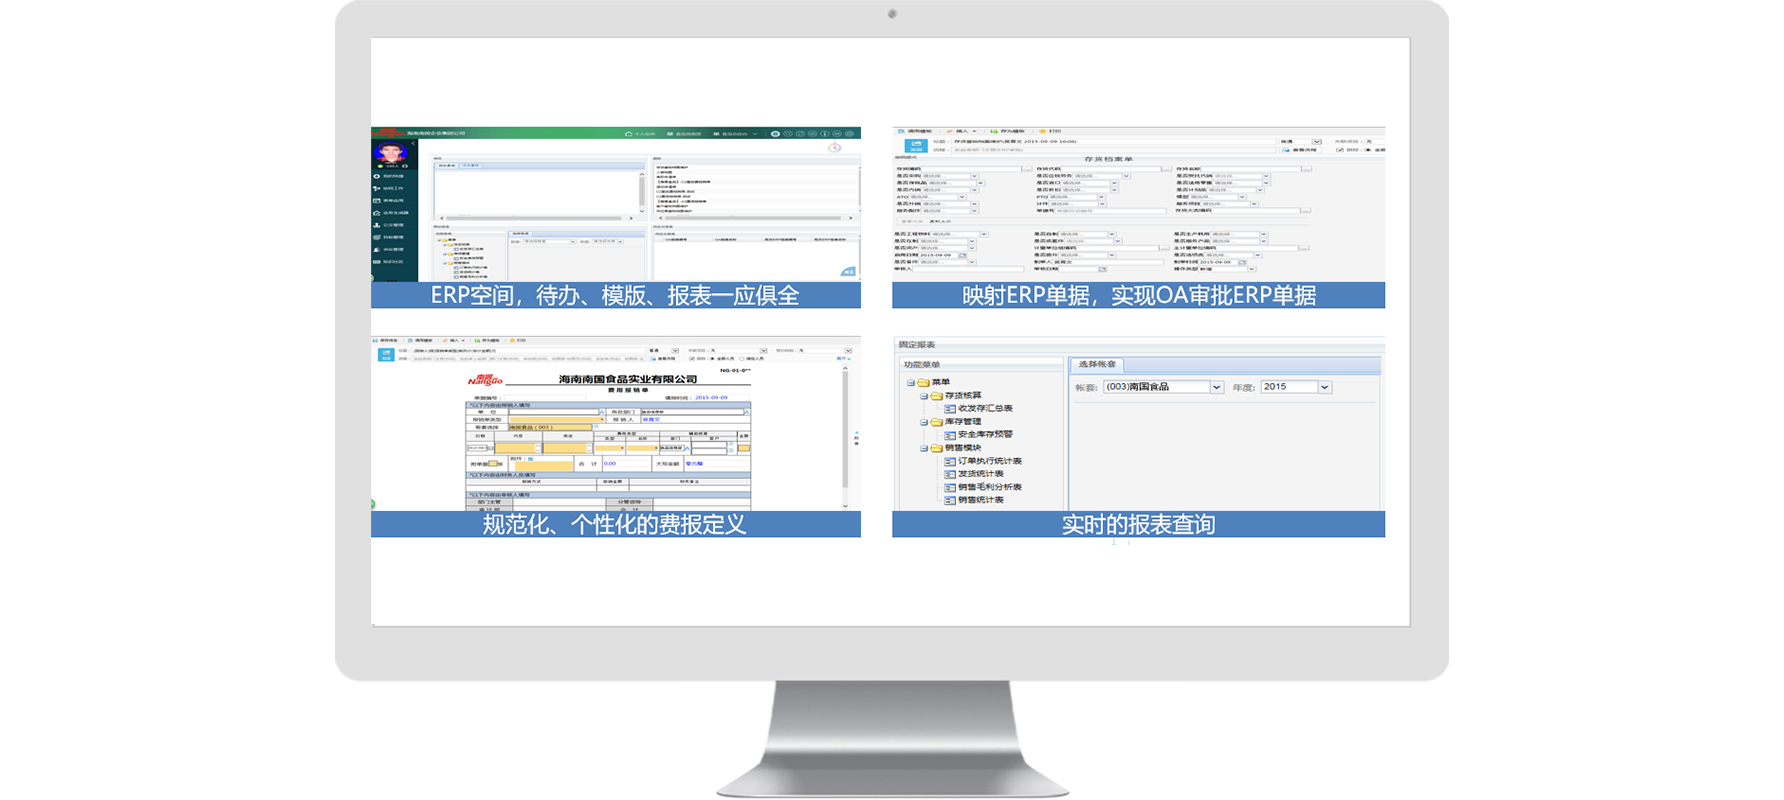Open the 订单执行统计表 report
Screen dimensions: 1784x800
(988, 461)
